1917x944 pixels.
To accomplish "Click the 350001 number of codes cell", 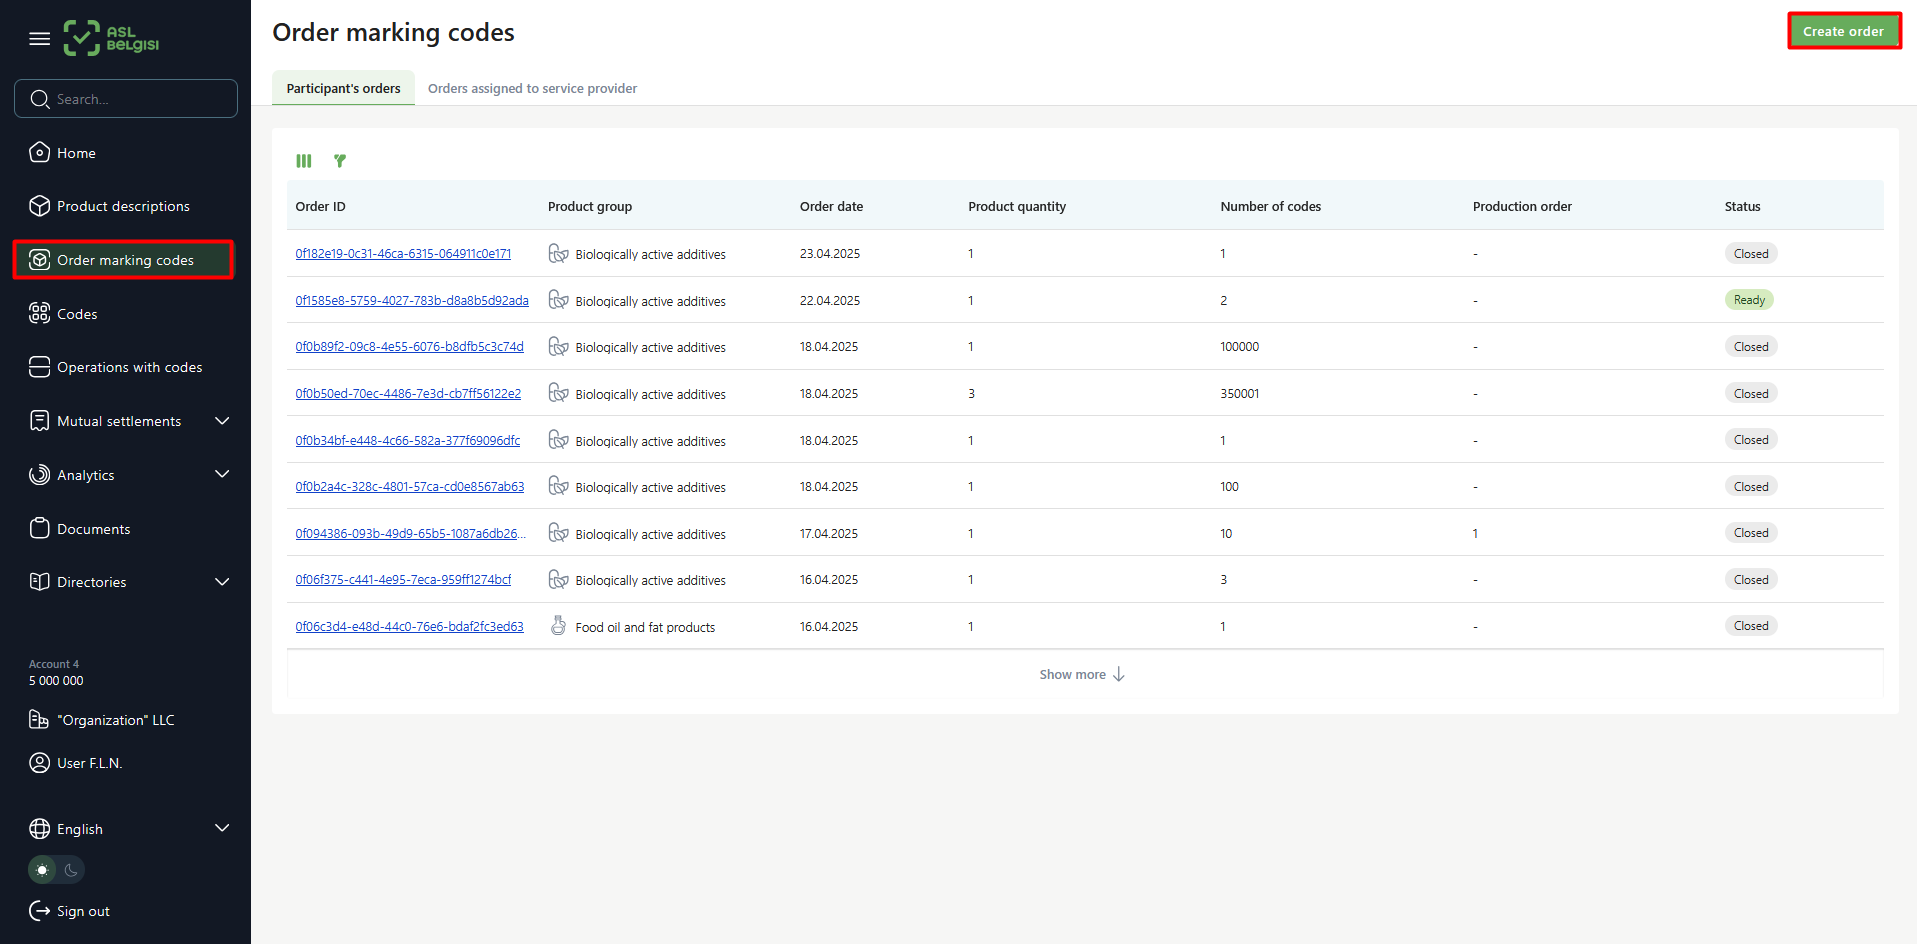I will [1239, 393].
